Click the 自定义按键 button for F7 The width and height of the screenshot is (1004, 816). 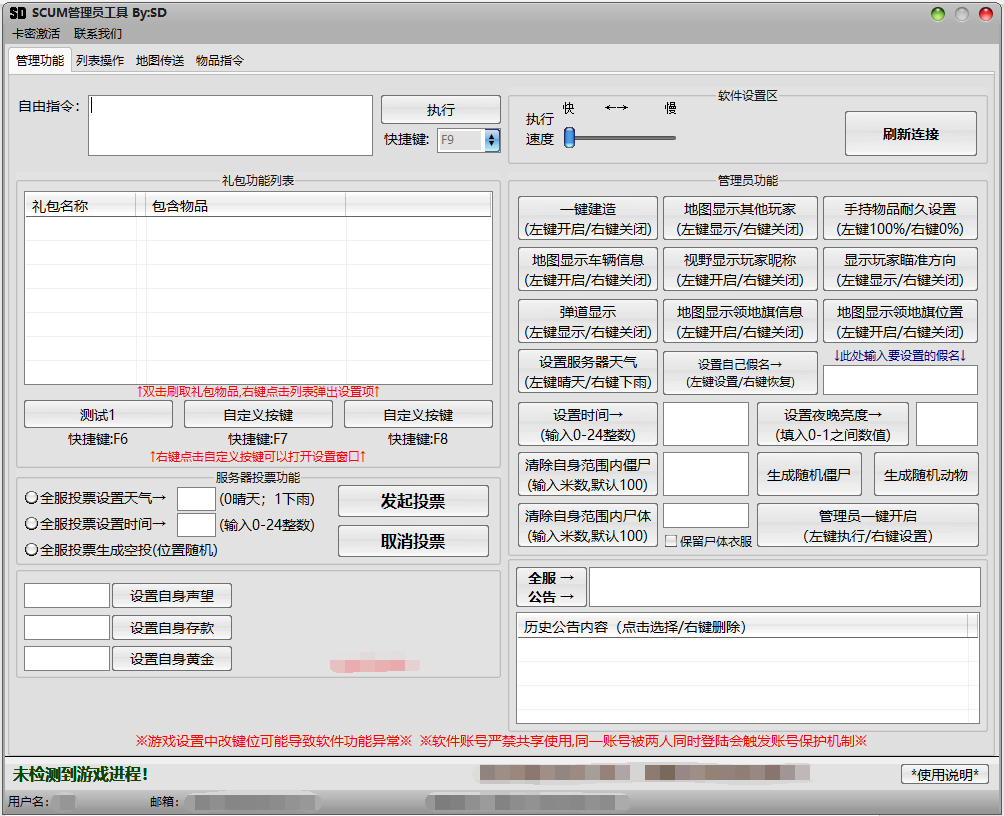[x=258, y=414]
